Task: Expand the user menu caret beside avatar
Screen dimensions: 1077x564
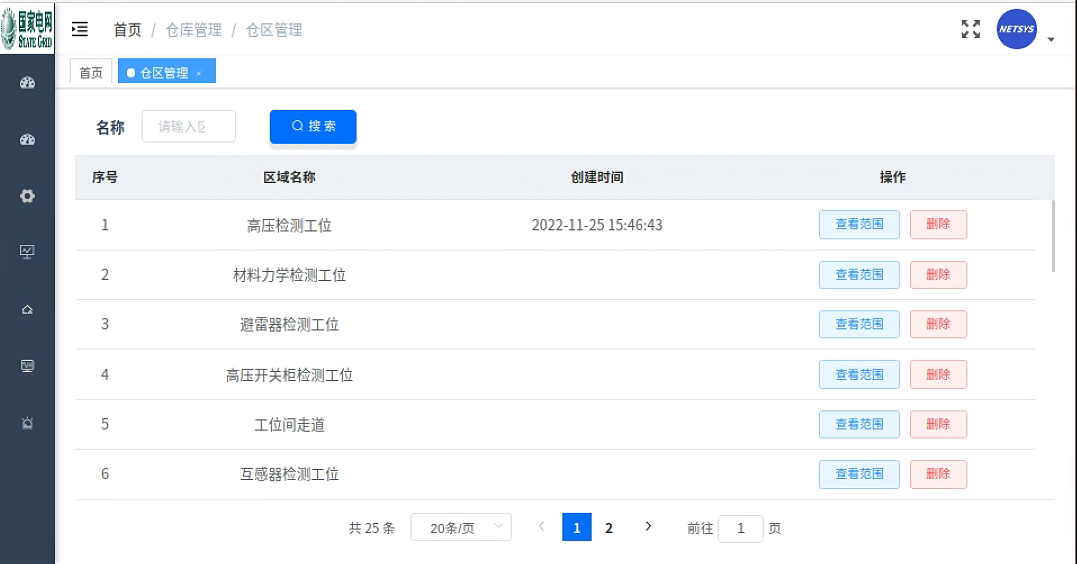Action: [x=1051, y=40]
